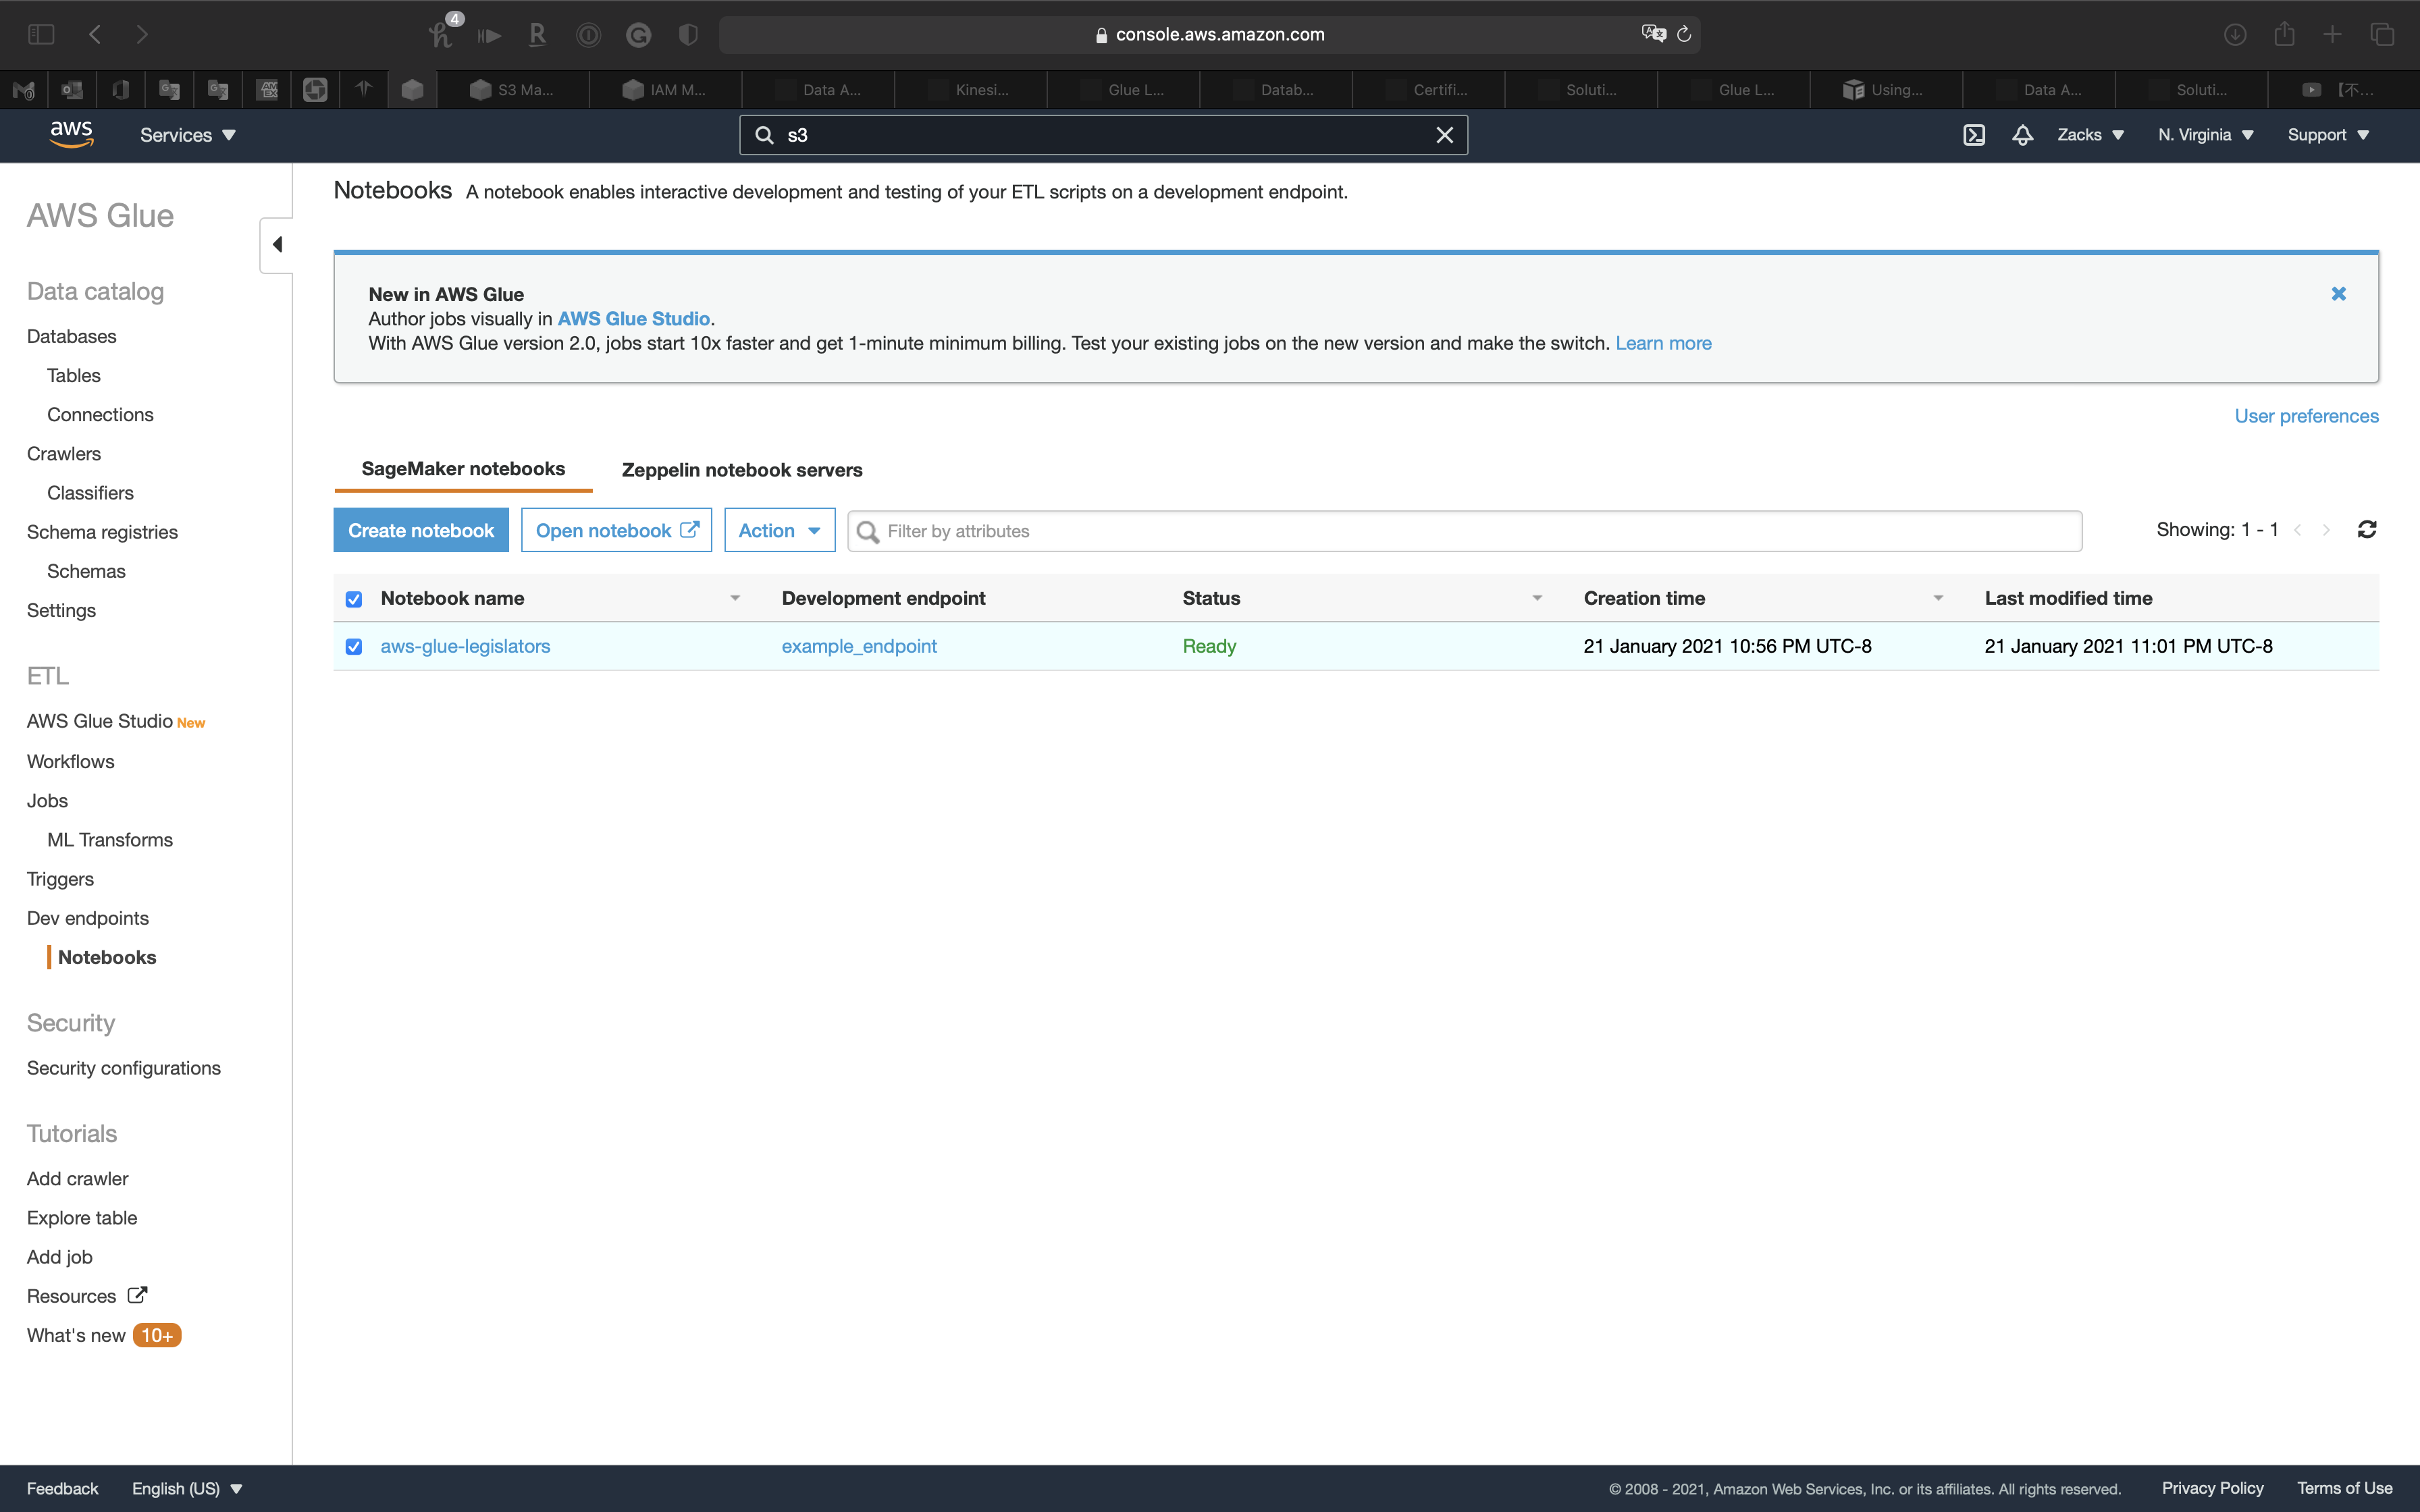The height and width of the screenshot is (1512, 2420).
Task: Uncheck the select-all notebooks checkbox
Action: 354,599
